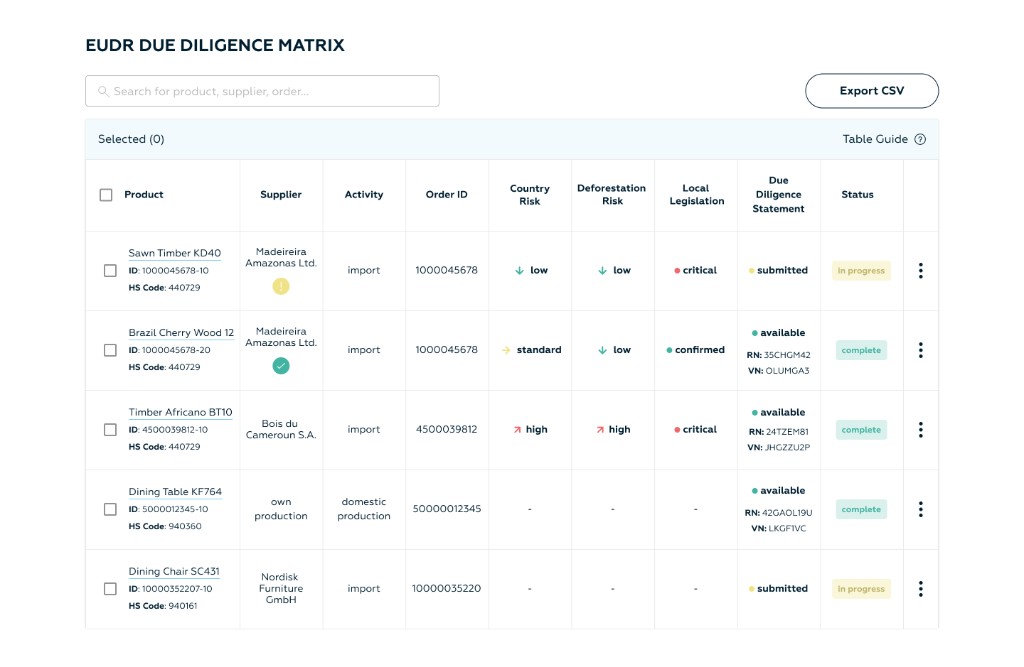Open row menu for Dining Table KF764
The width and height of the screenshot is (1024, 667).
[920, 509]
